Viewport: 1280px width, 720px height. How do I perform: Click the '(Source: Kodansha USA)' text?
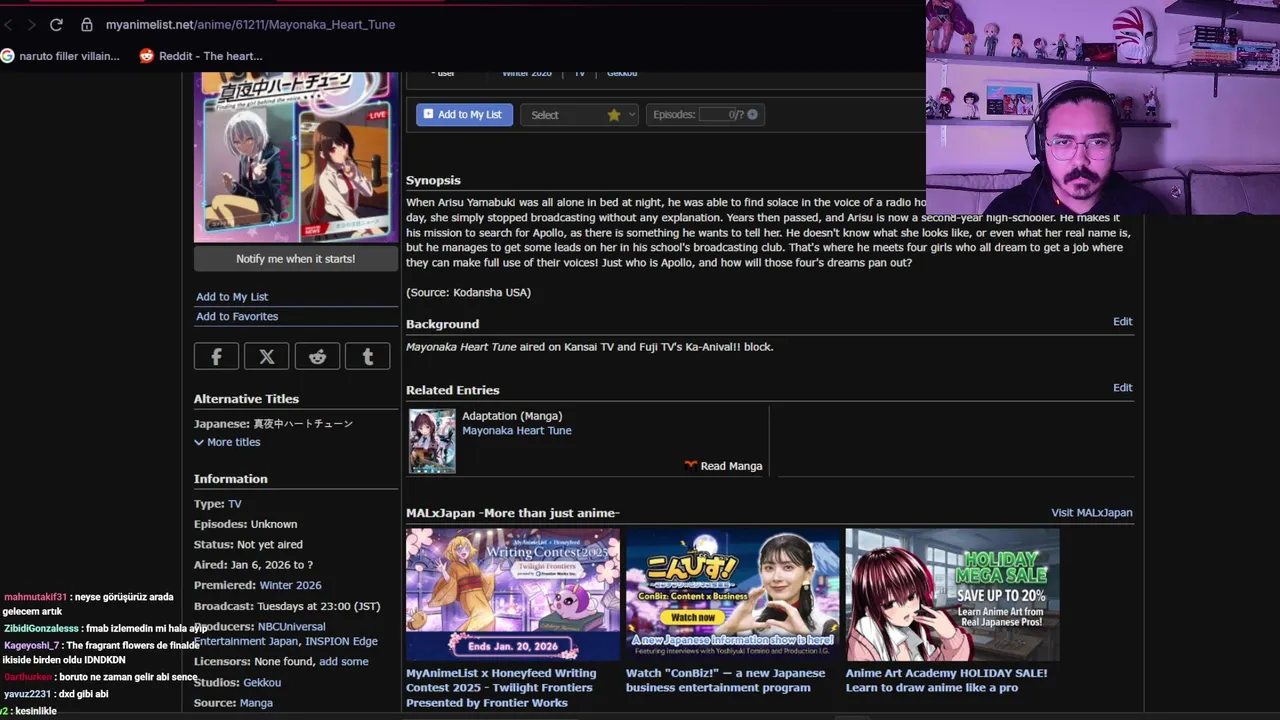coord(468,292)
